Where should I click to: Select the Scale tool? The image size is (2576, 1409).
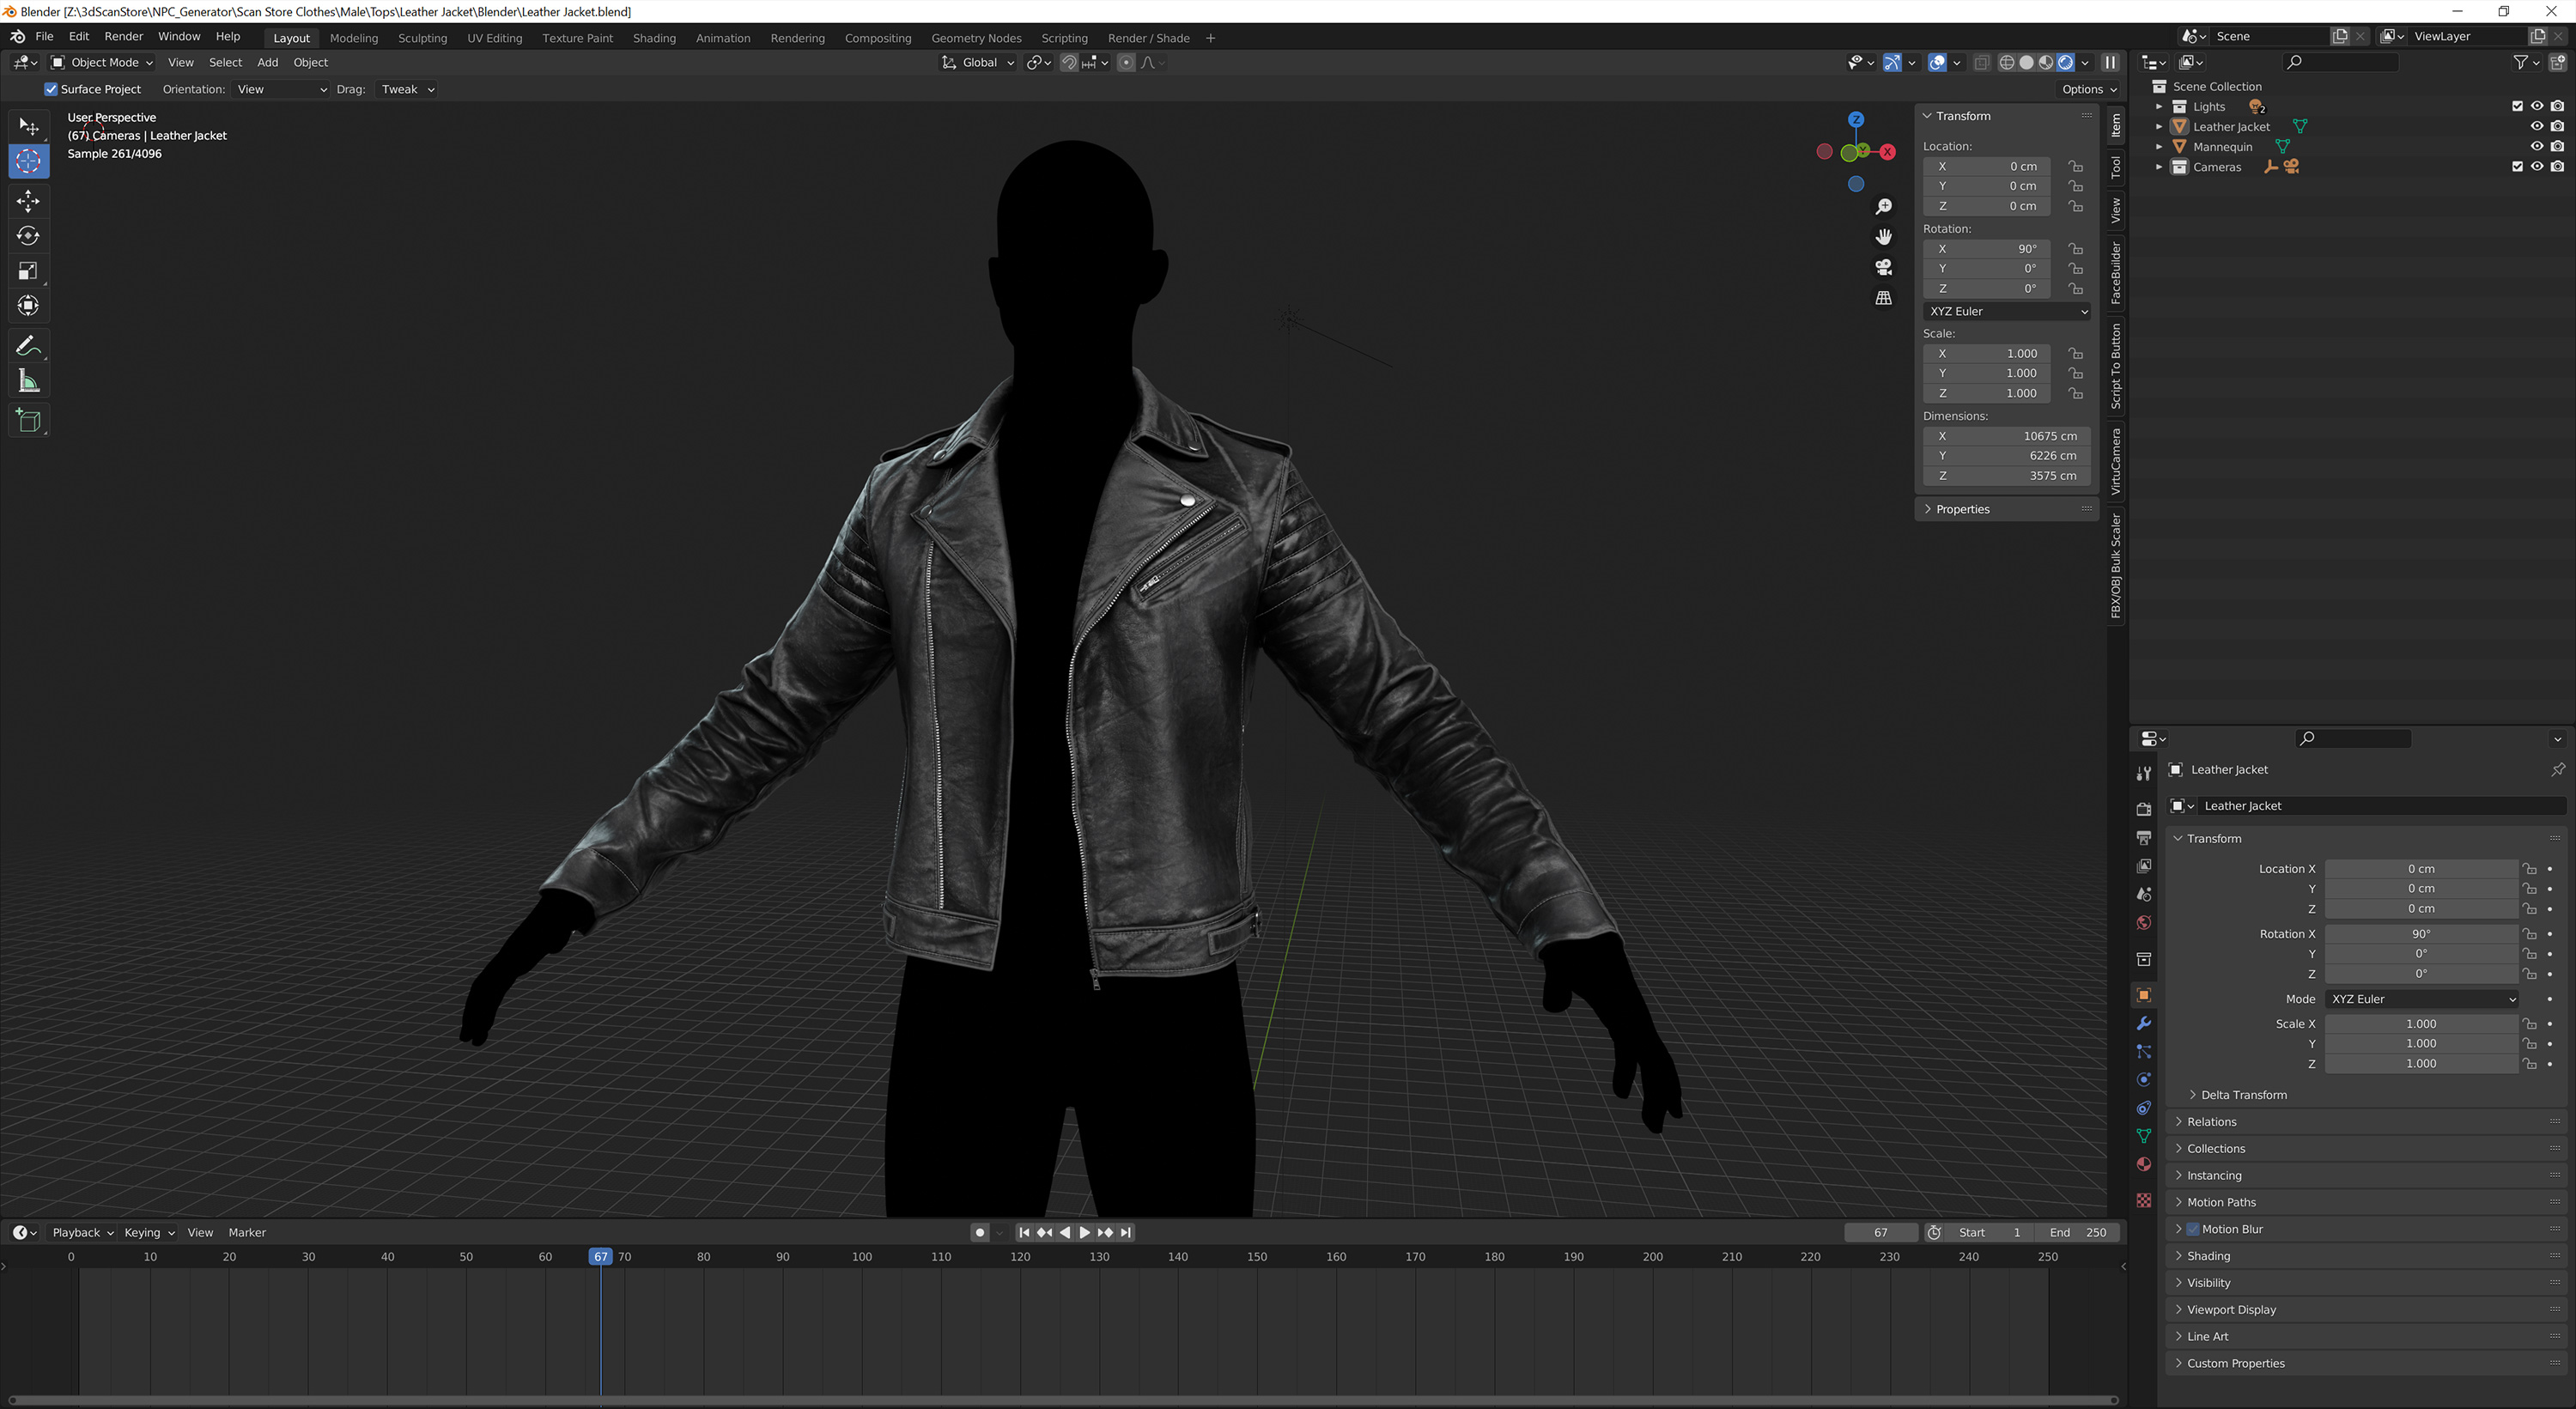29,271
